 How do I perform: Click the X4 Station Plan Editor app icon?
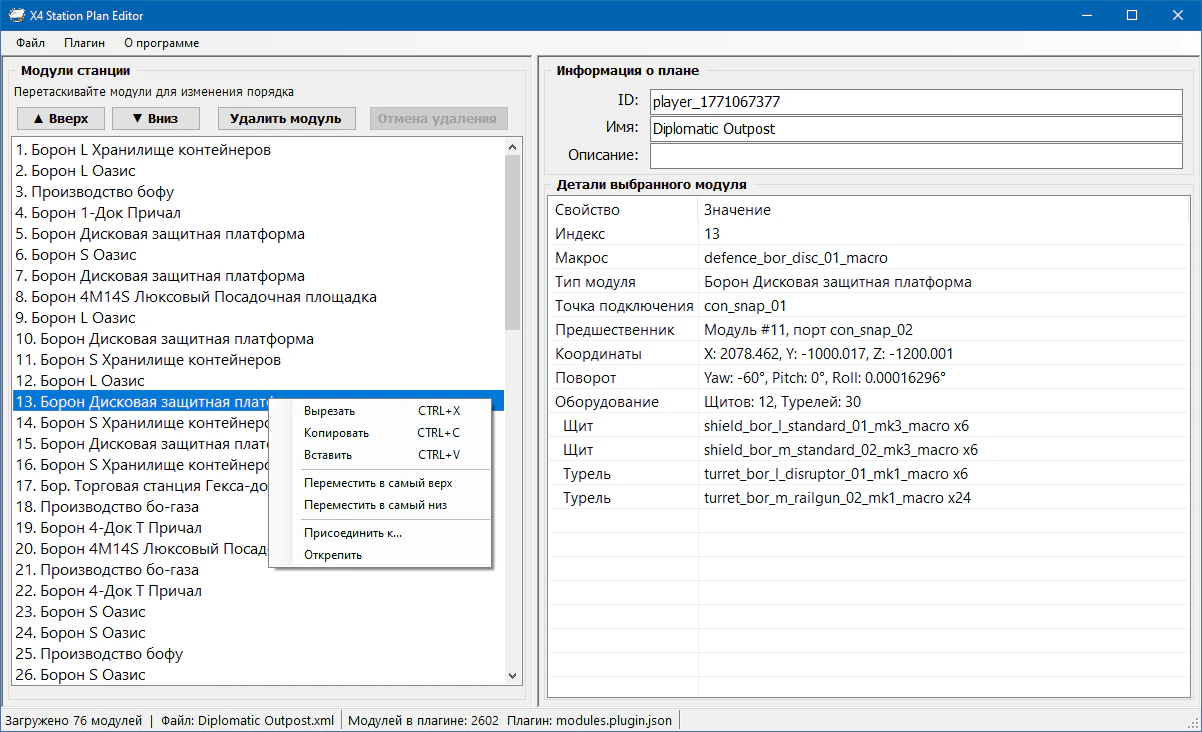17,15
